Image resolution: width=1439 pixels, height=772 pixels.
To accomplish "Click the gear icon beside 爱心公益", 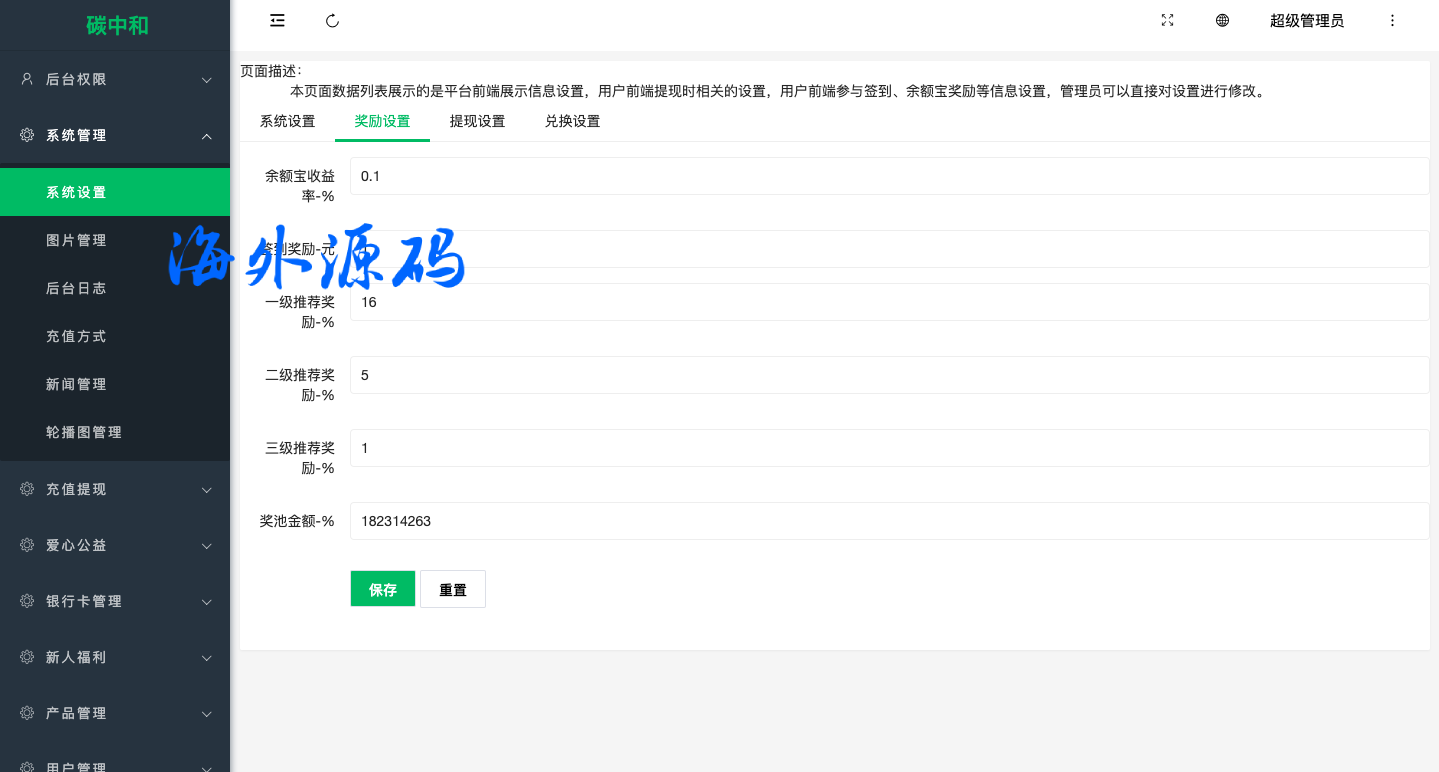I will (27, 545).
